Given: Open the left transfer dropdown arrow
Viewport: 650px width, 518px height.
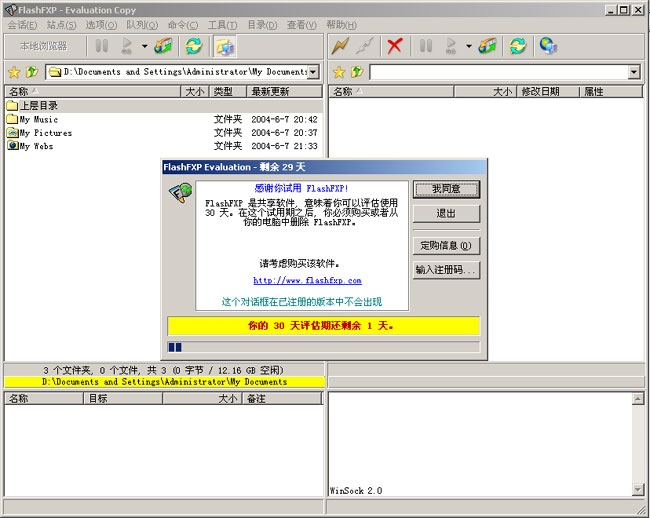Looking at the screenshot, I should 145,46.
